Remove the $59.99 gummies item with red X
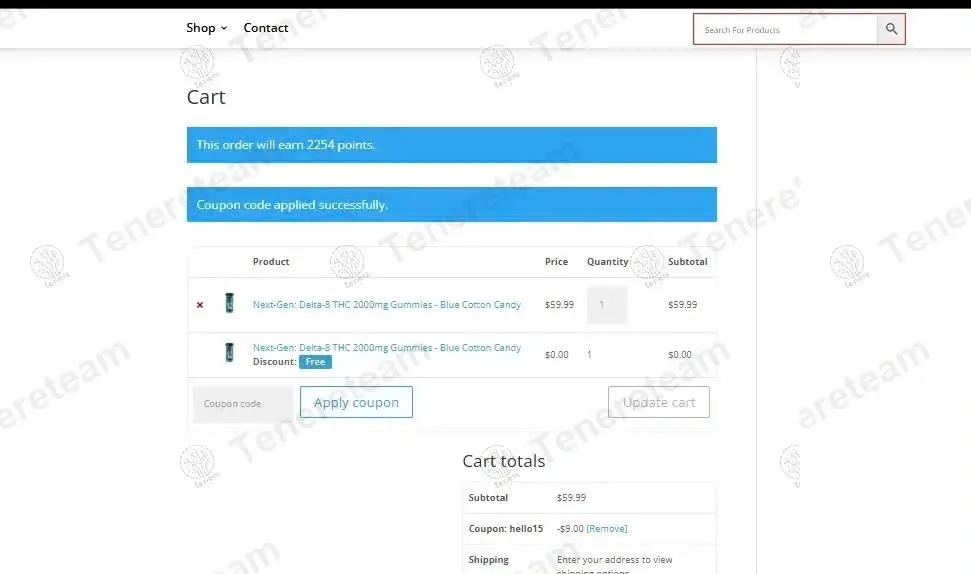The height and width of the screenshot is (574, 971). 199,305
